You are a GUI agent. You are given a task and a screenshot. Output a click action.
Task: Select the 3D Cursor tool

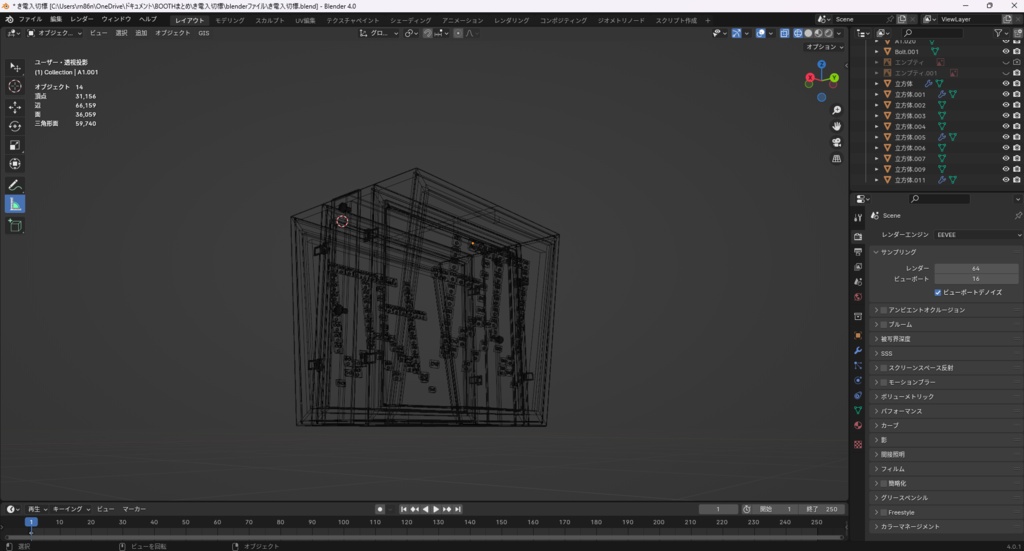(15, 86)
